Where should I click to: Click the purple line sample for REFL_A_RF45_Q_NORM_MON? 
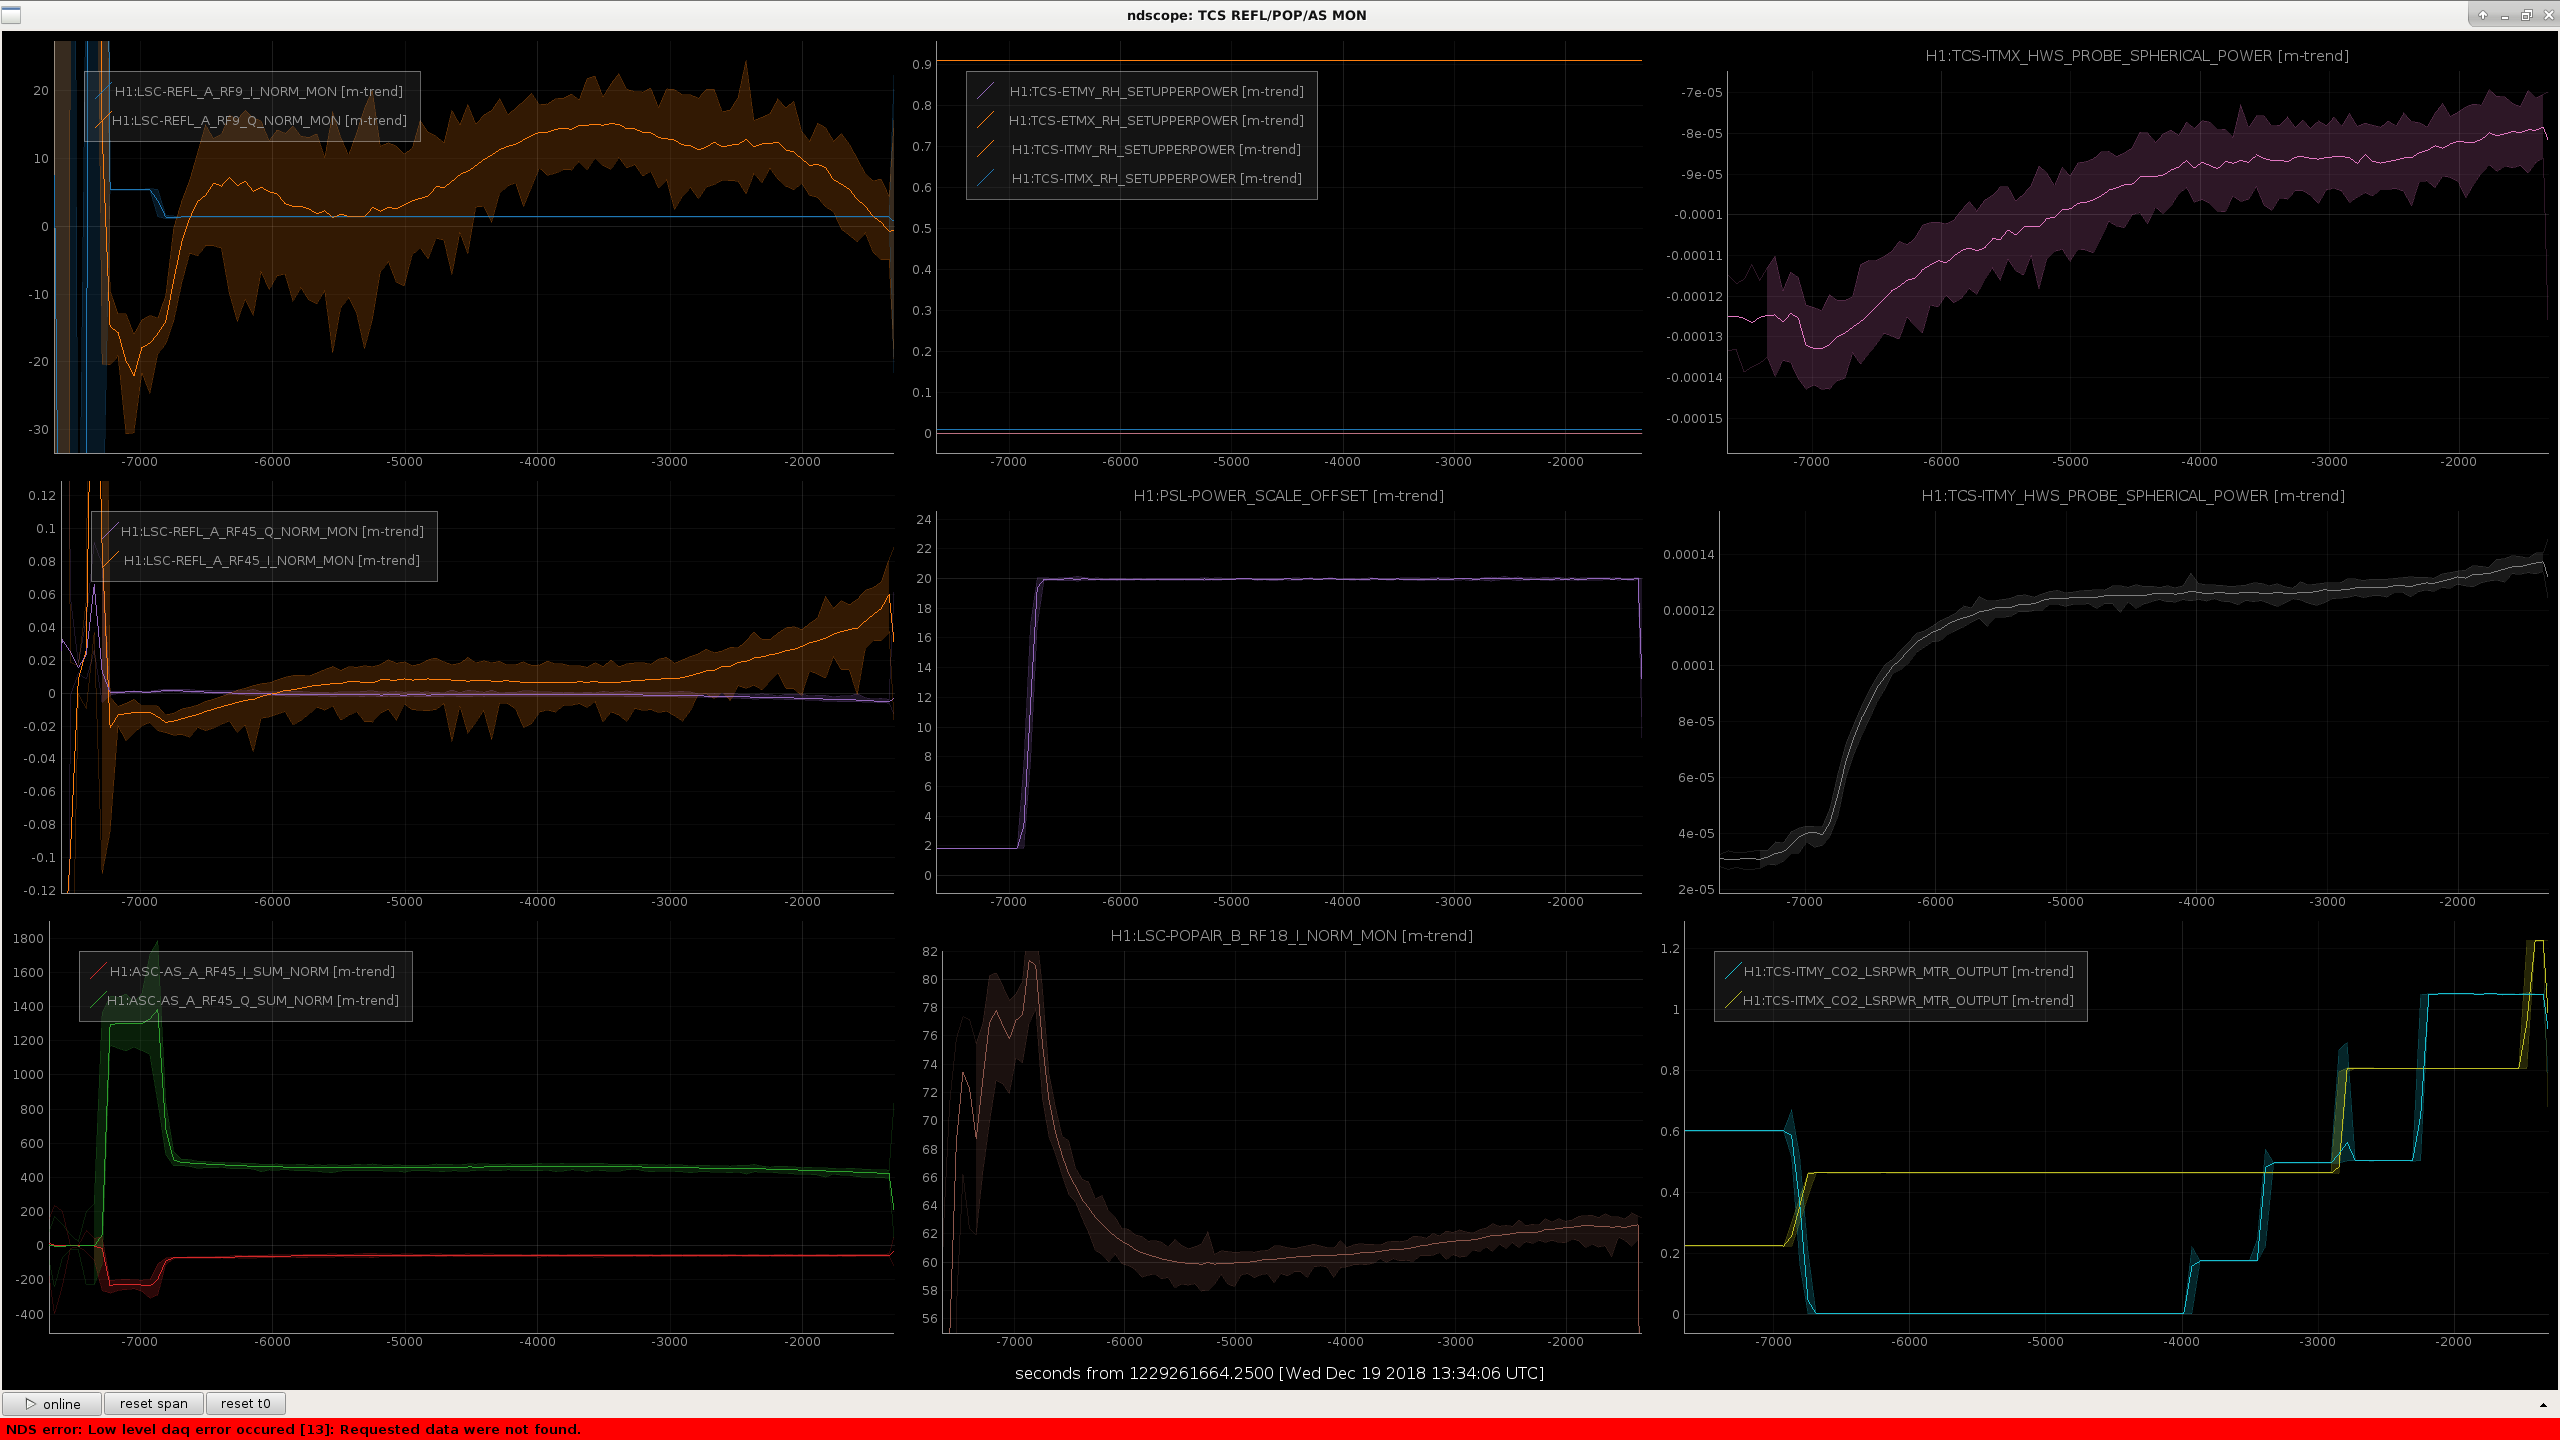pos(108,531)
